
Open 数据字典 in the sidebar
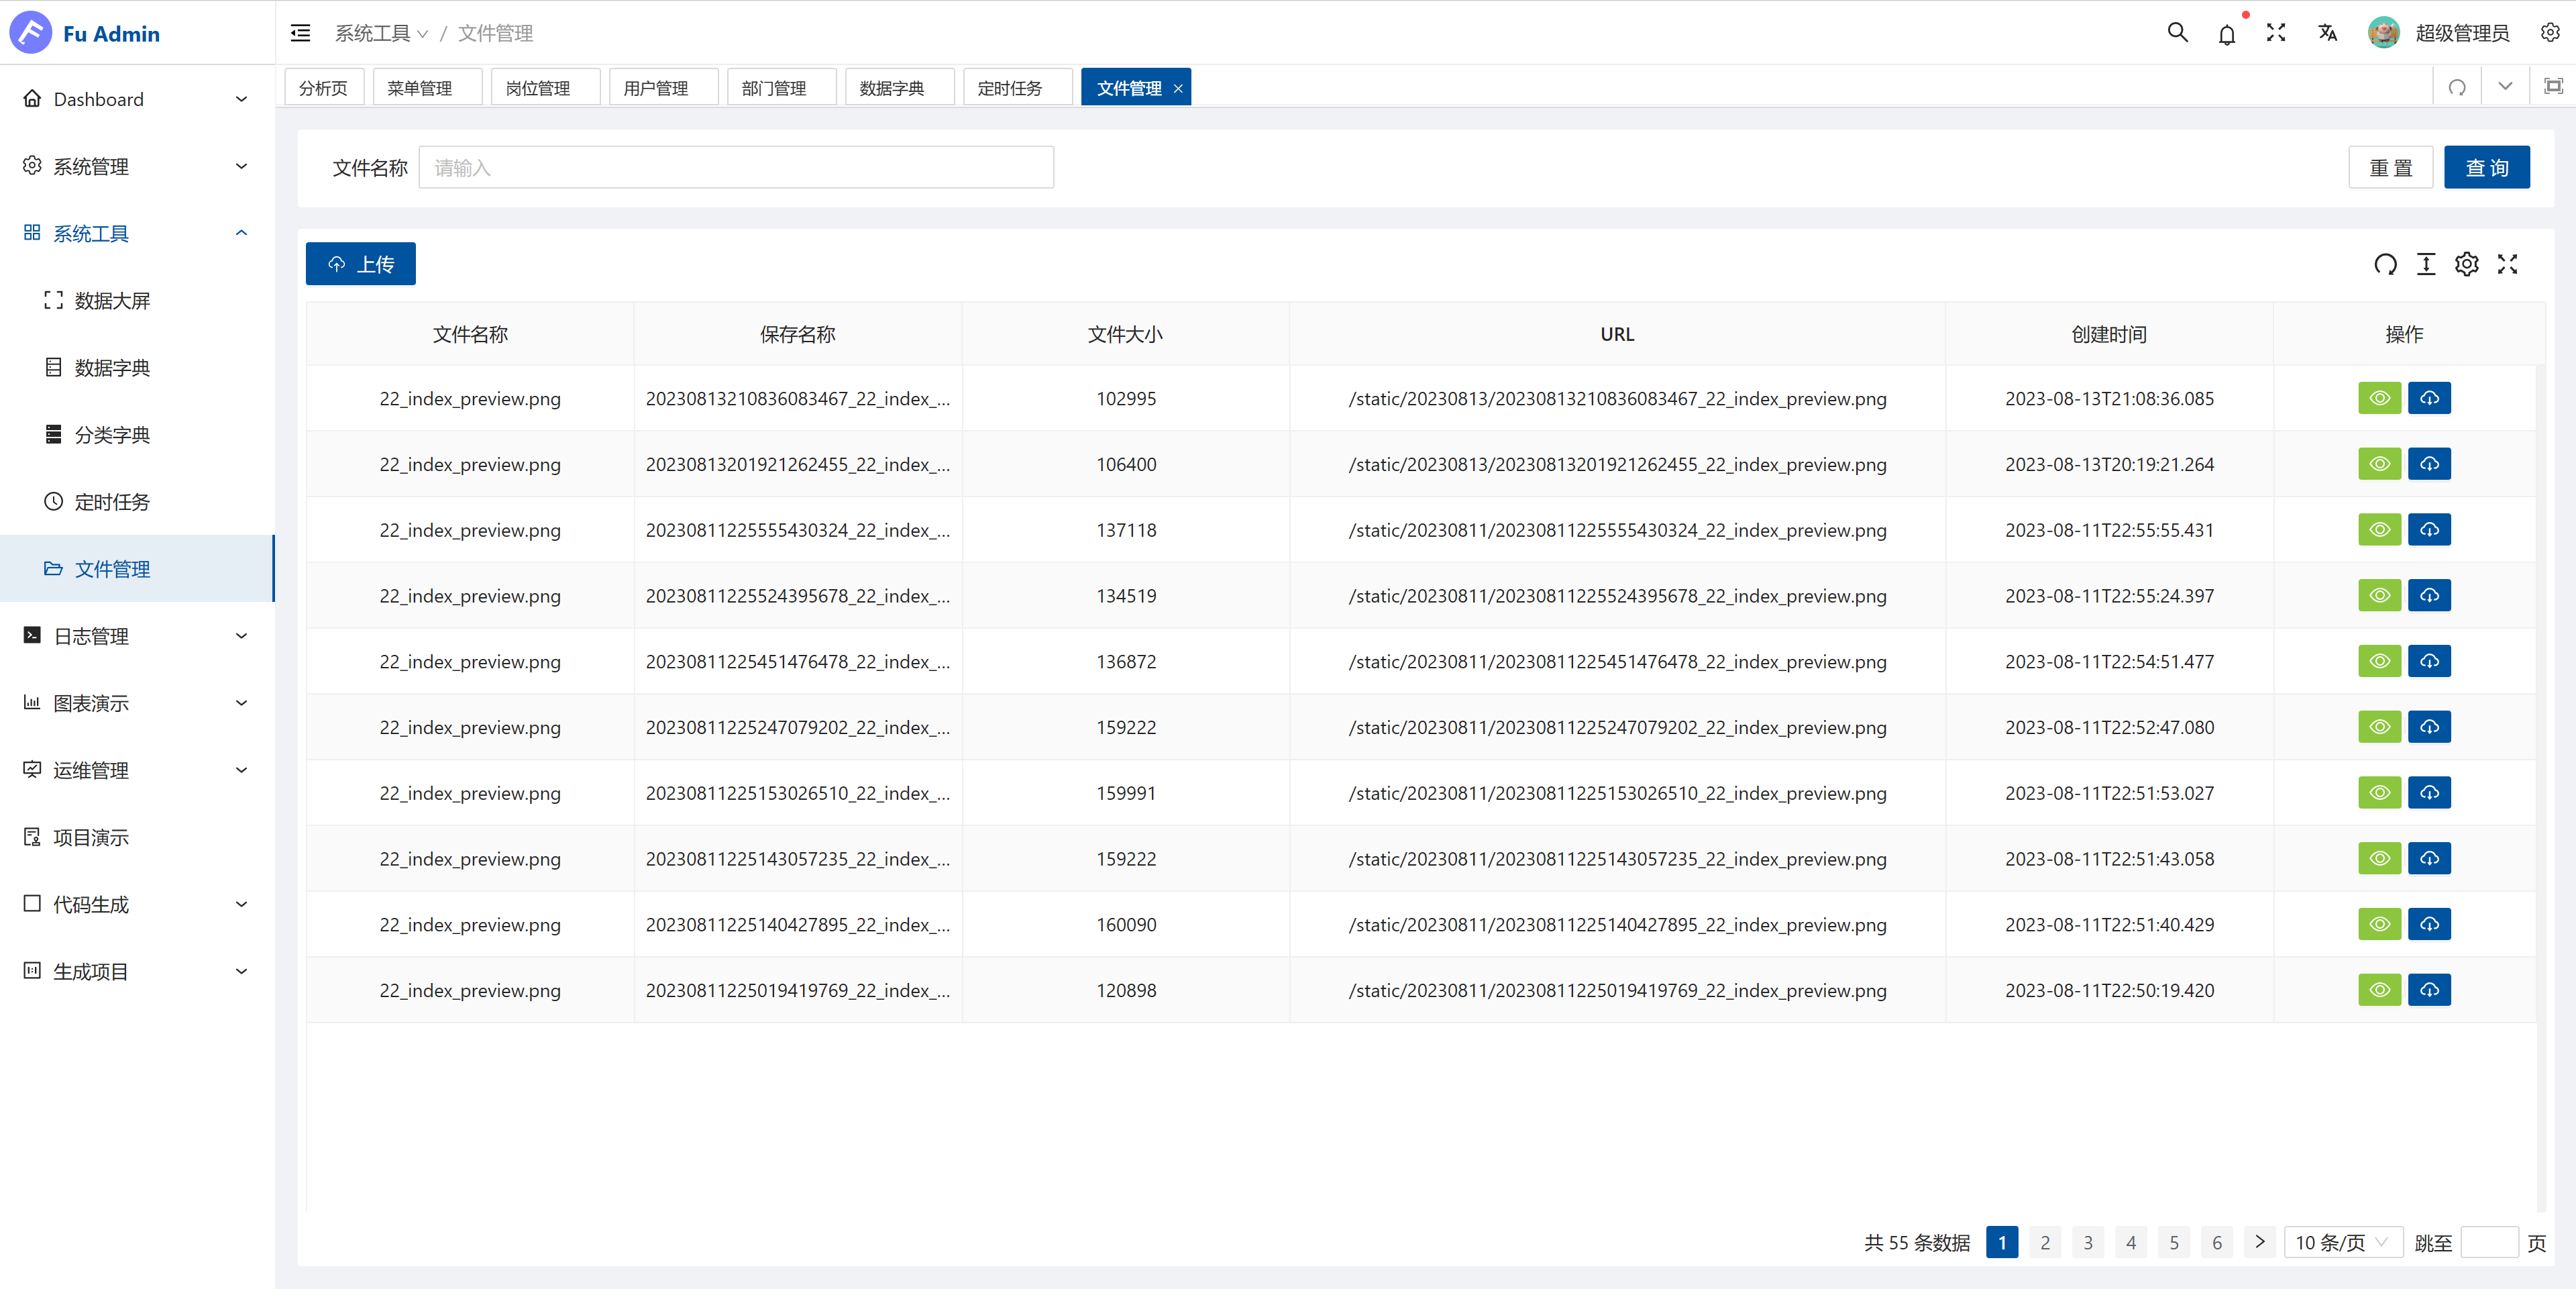pos(112,368)
